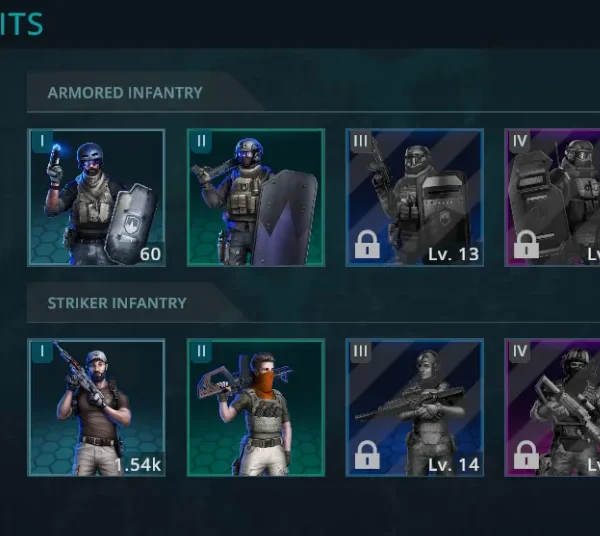Screen dimensions: 600x536
Task: Click the tier I badge on Armored Infantry
Action: pos(42,141)
